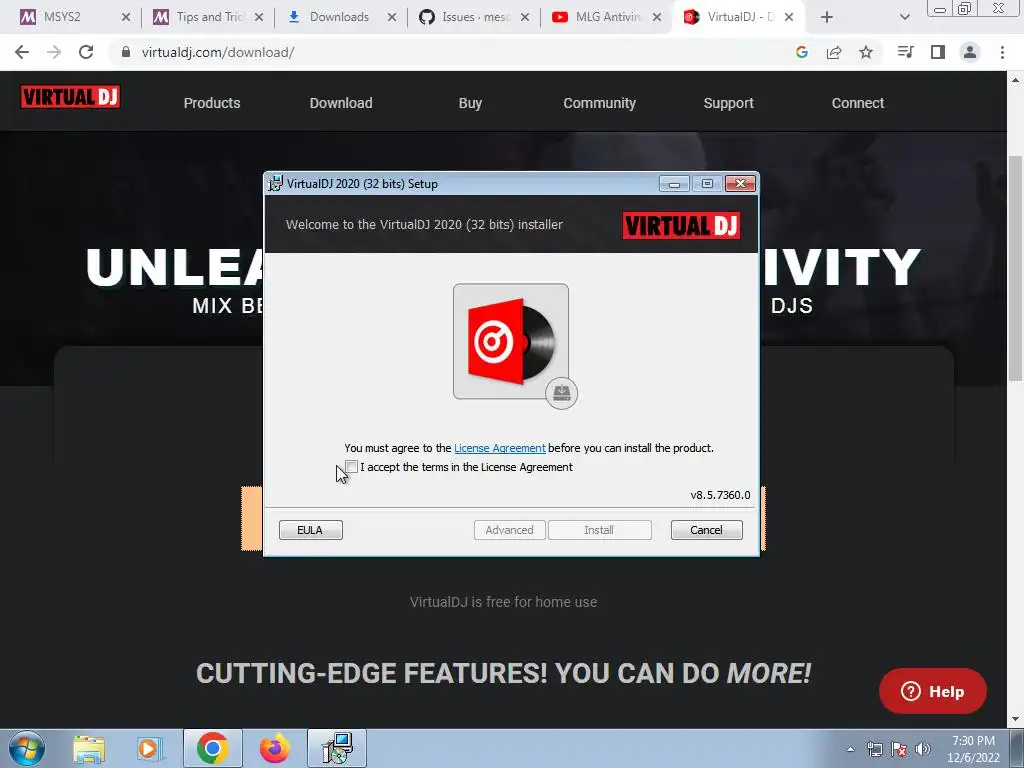Click "VirtualDJ is free for home use" text

point(504,602)
